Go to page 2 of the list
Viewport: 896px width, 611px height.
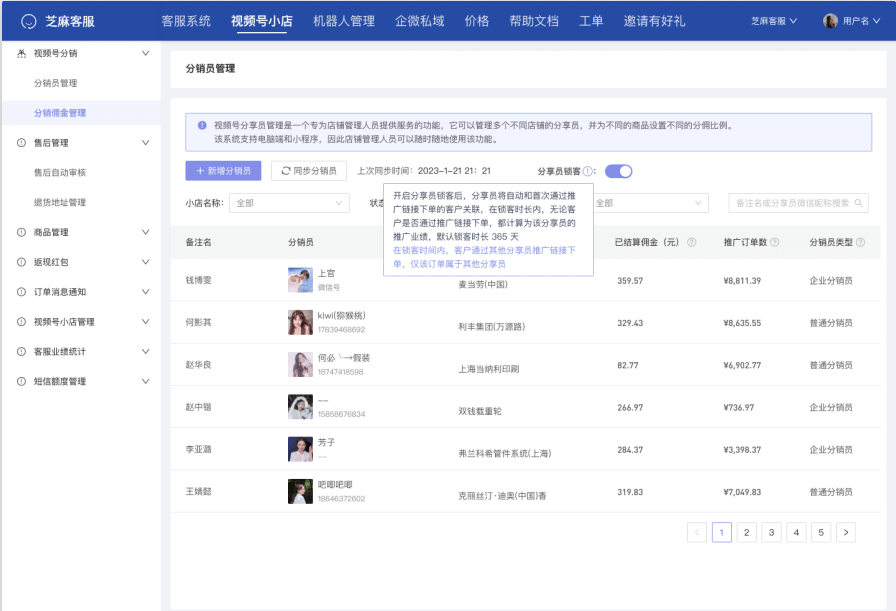(747, 533)
